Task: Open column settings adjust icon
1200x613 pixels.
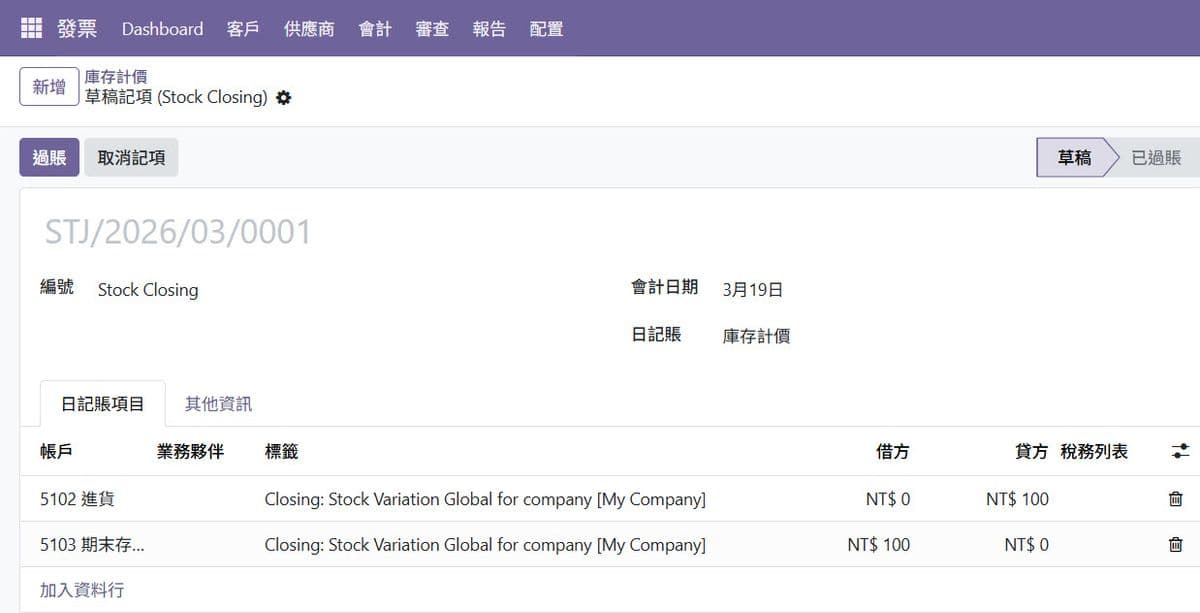Action: click(1179, 452)
